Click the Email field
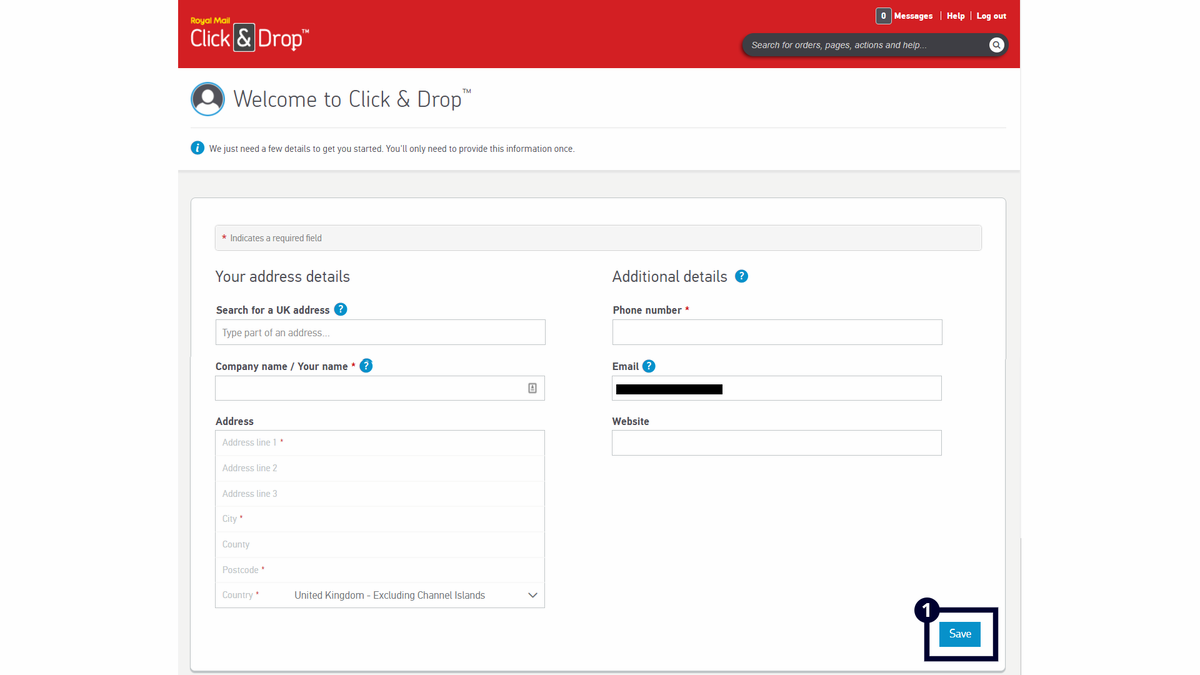The width and height of the screenshot is (1200, 675). click(777, 388)
